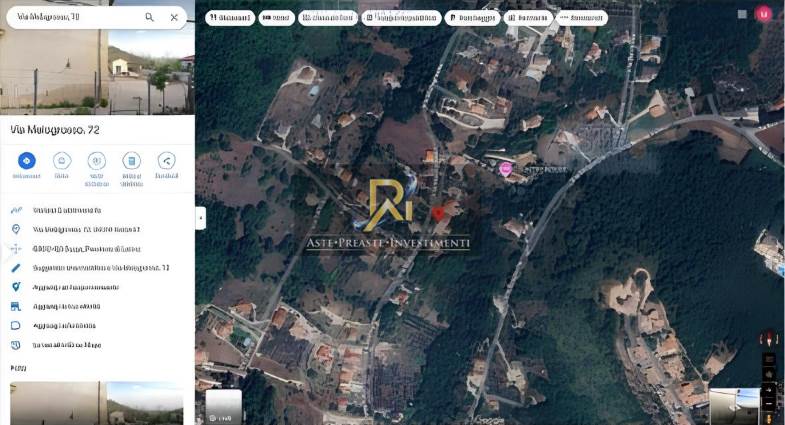Open the account profile avatar
Viewport: 785px width, 425px height.
[764, 14]
